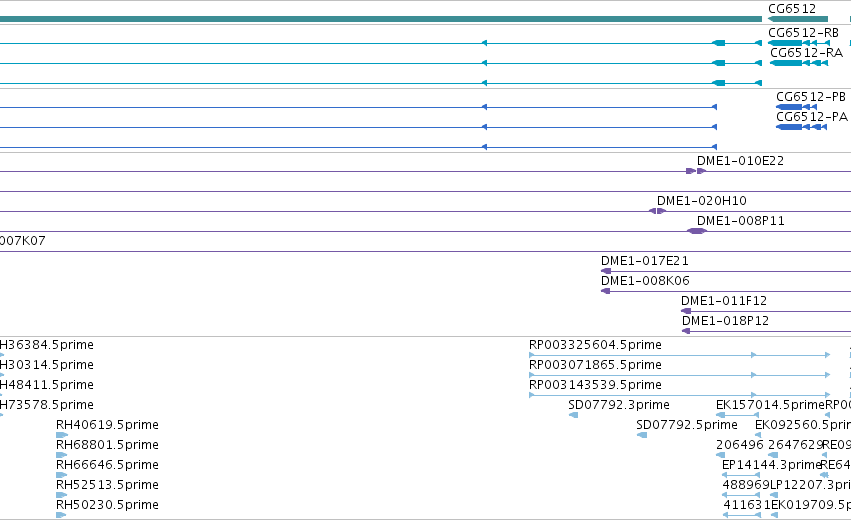Click the DME1-017E21 clone label
851x520 pixels.
tap(645, 261)
